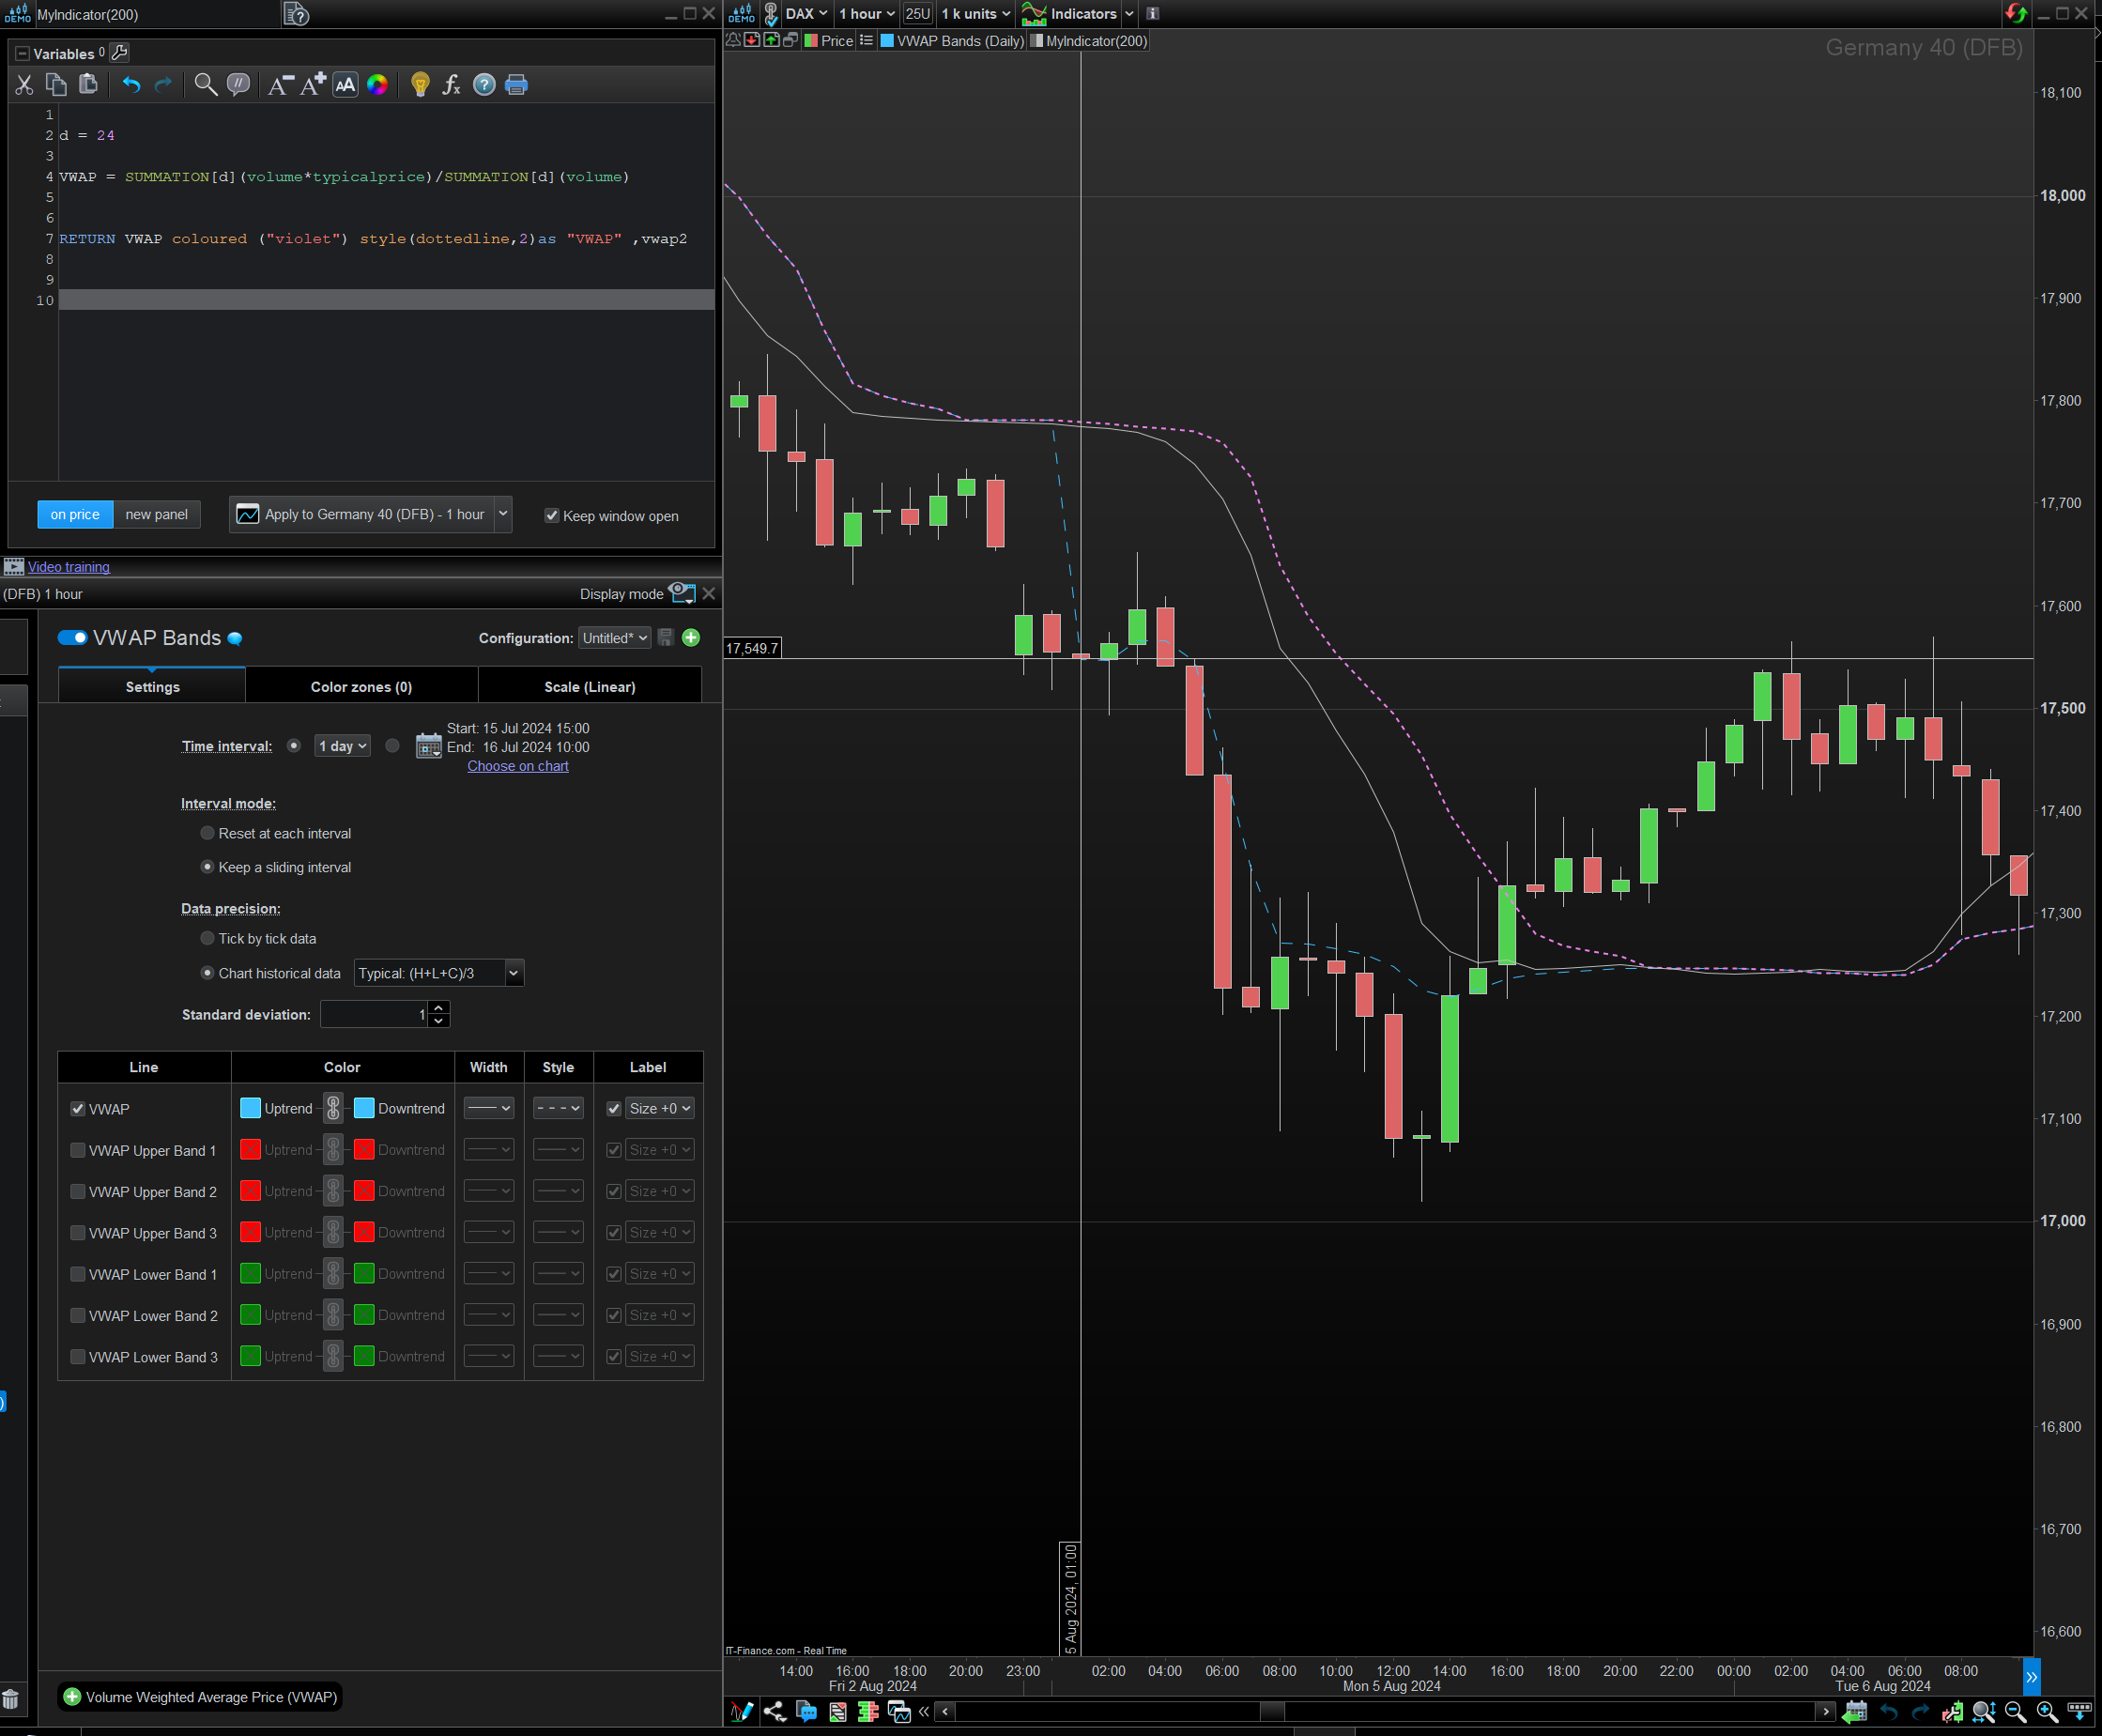Screen dimensions: 2102x1736
Task: Click the VWAP Uptrend blue color swatch
Action: pos(251,1108)
